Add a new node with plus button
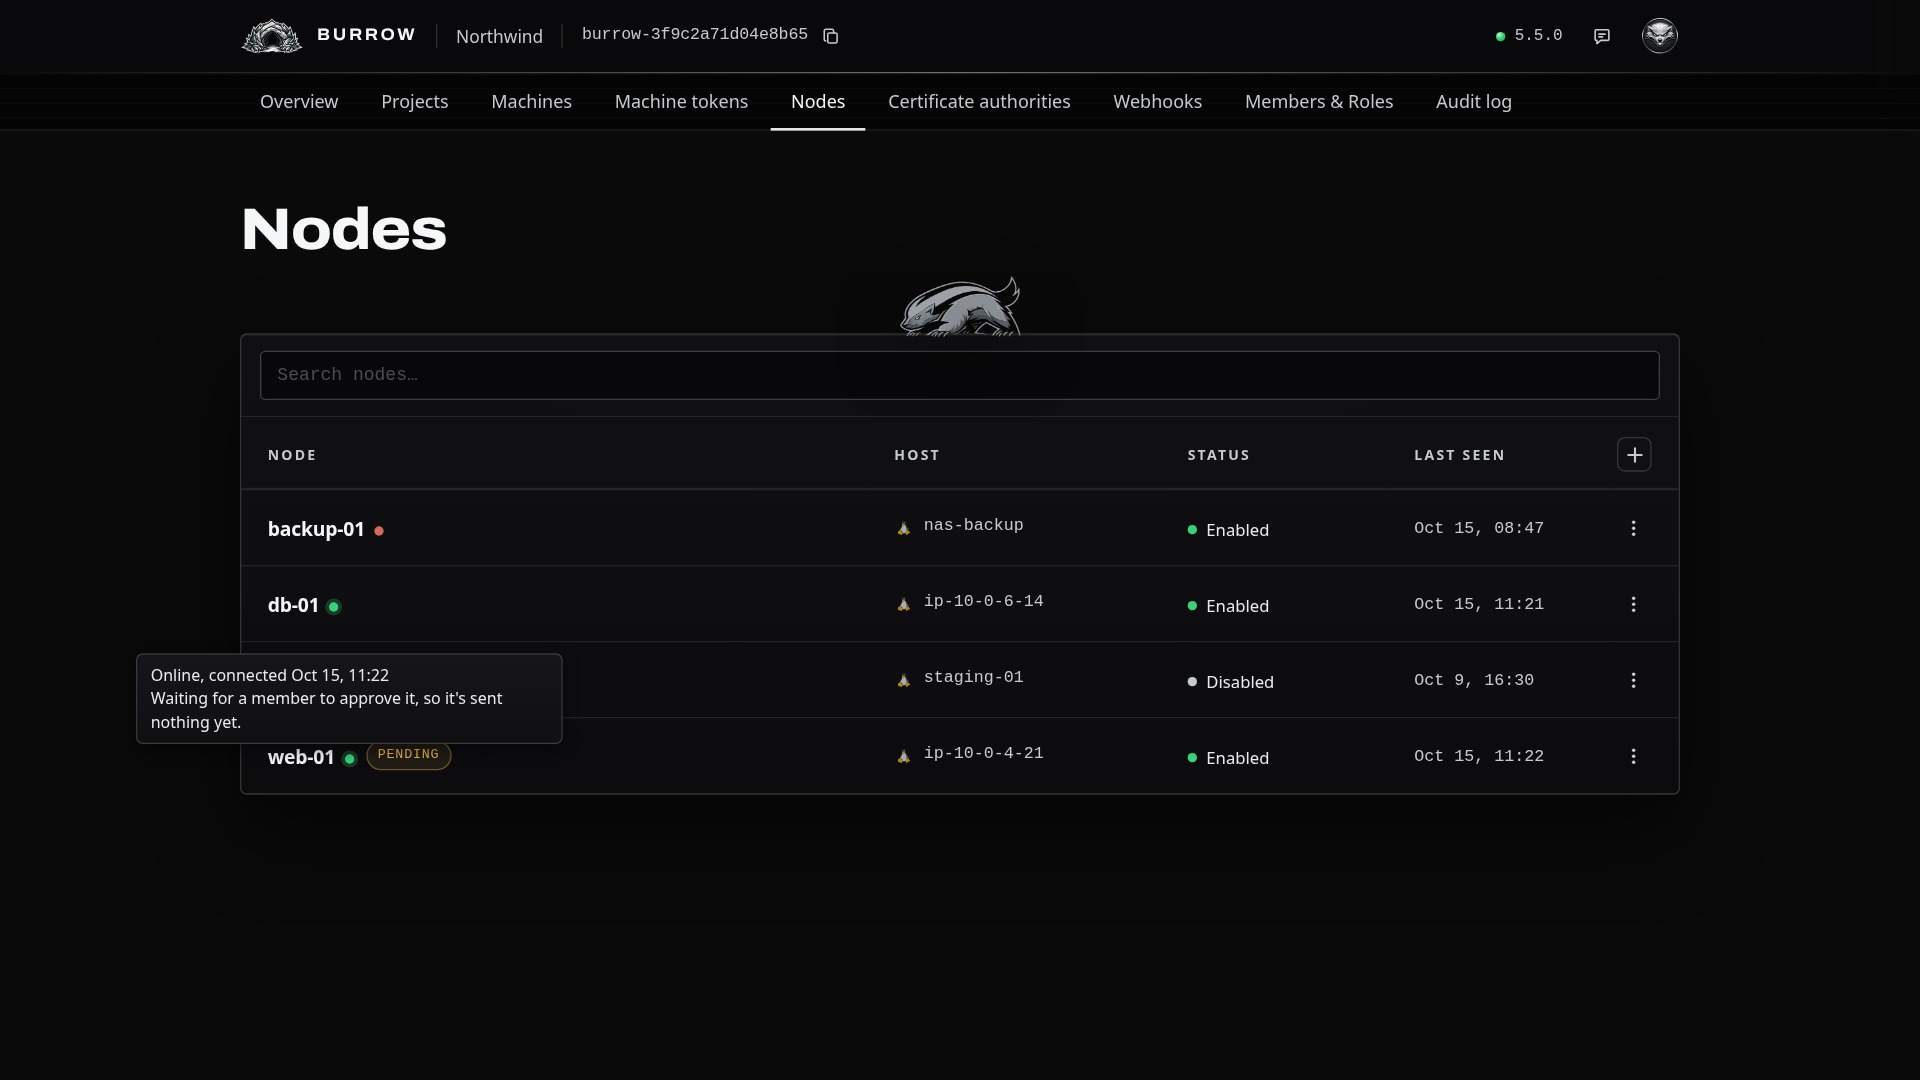This screenshot has width=1920, height=1080. (1634, 455)
